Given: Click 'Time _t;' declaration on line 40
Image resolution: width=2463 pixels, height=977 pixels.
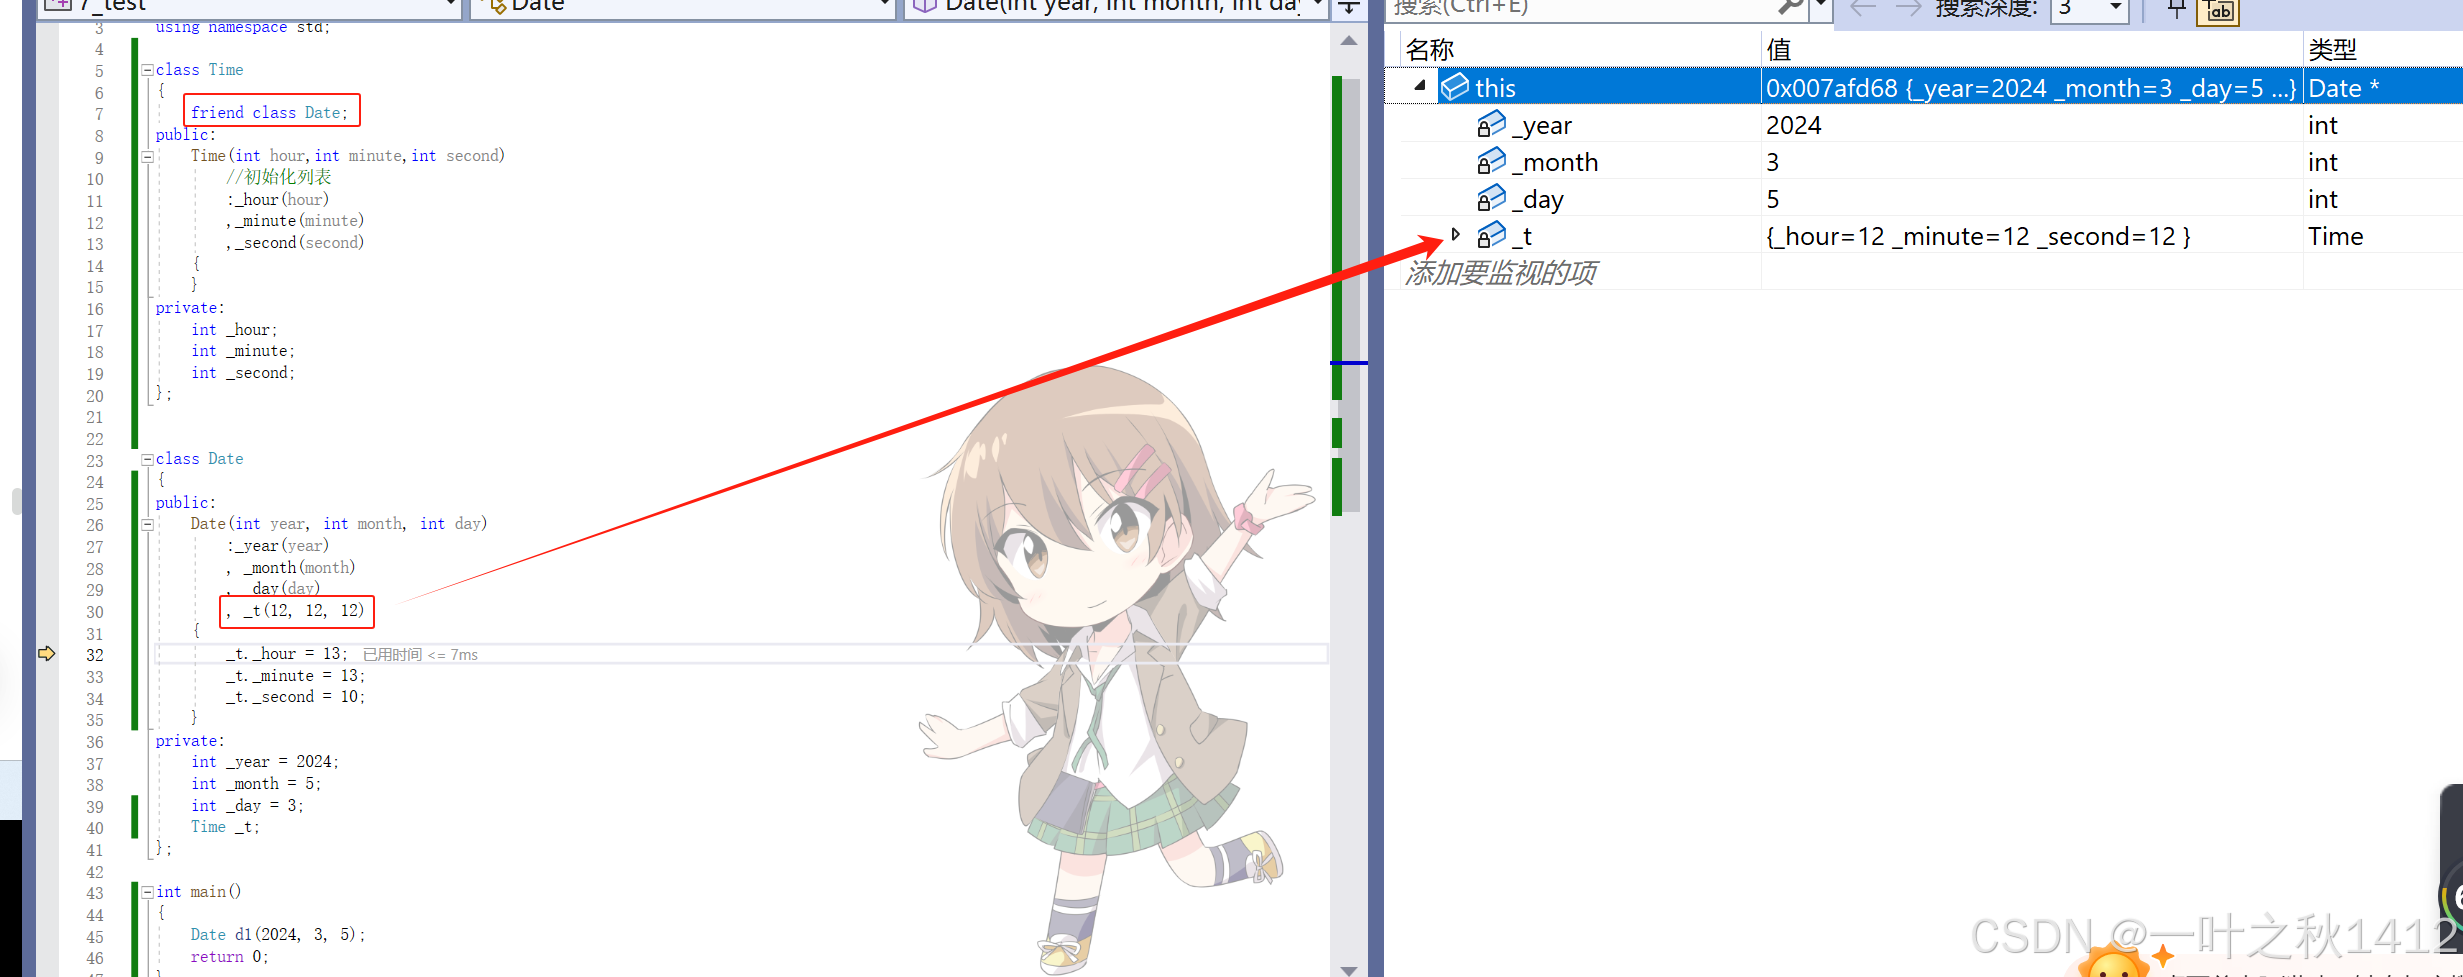Looking at the screenshot, I should [x=225, y=827].
